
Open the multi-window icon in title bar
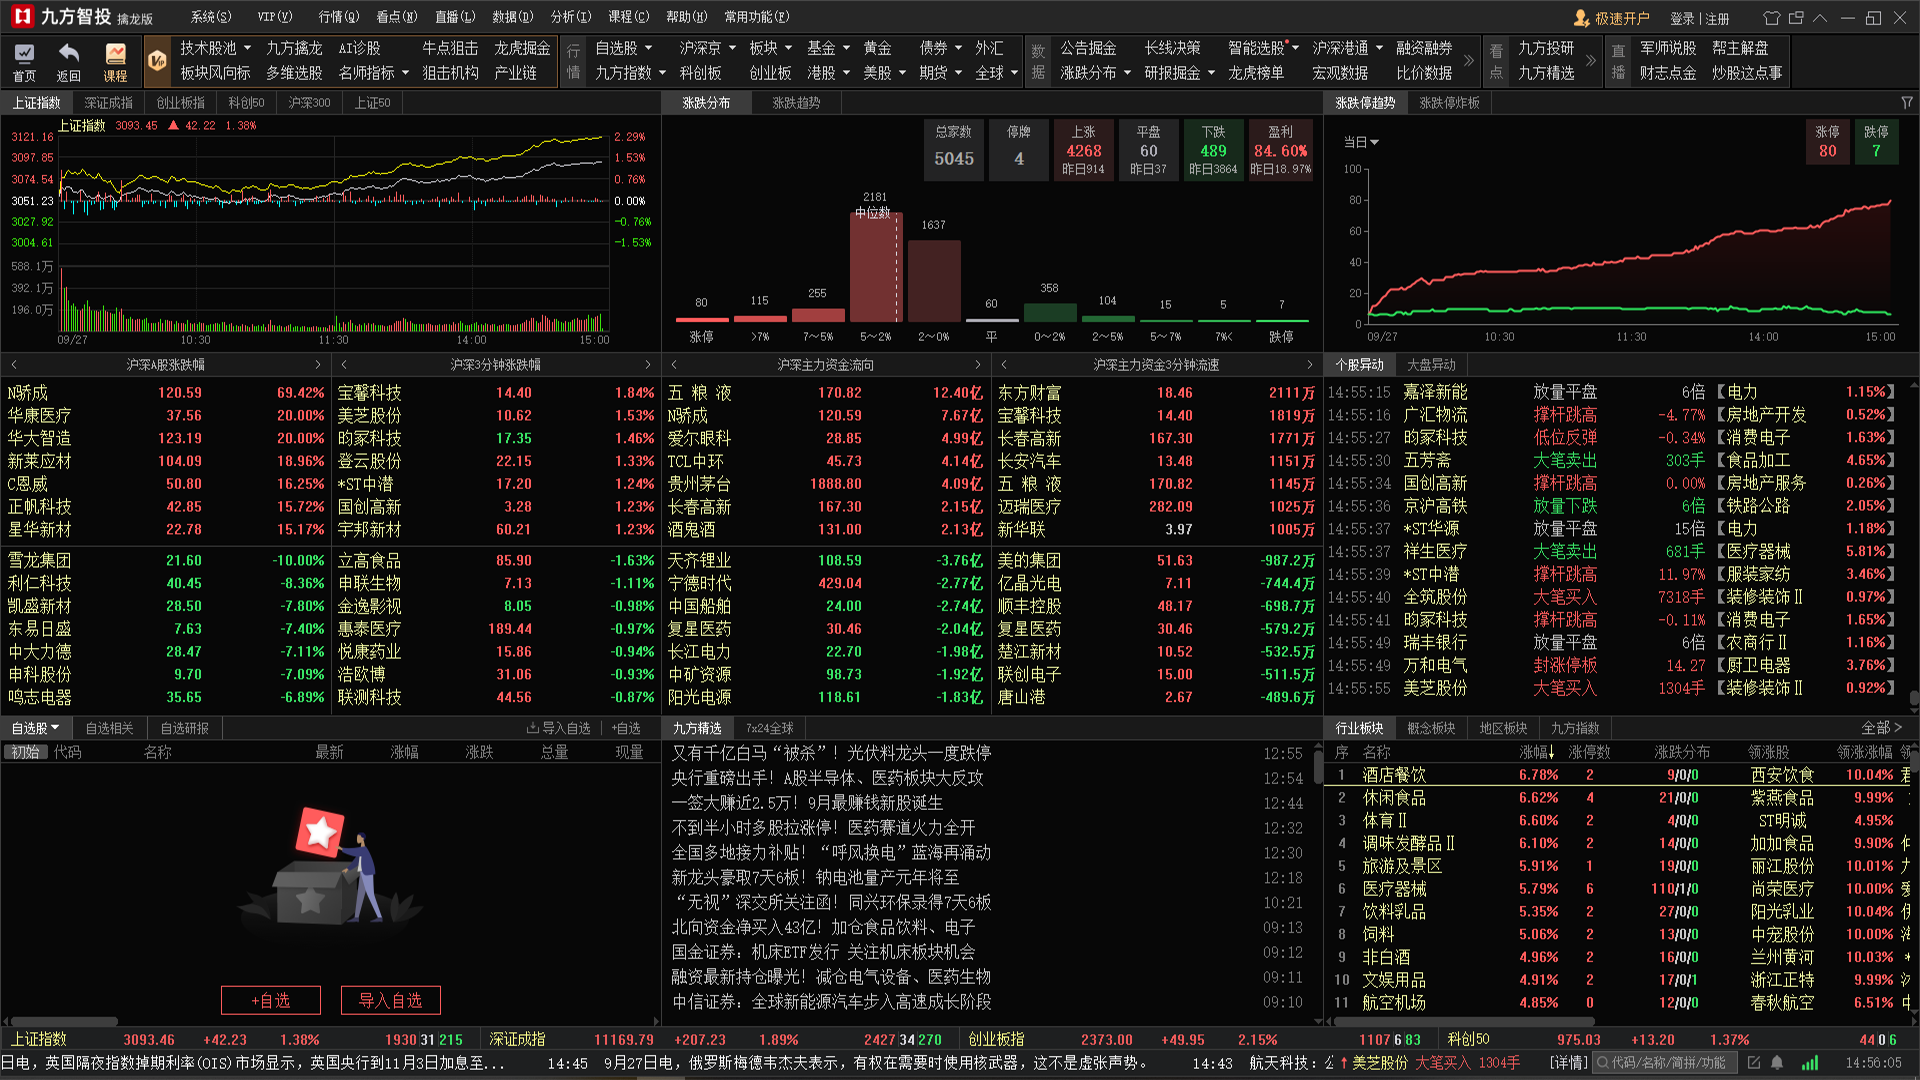click(x=1796, y=18)
